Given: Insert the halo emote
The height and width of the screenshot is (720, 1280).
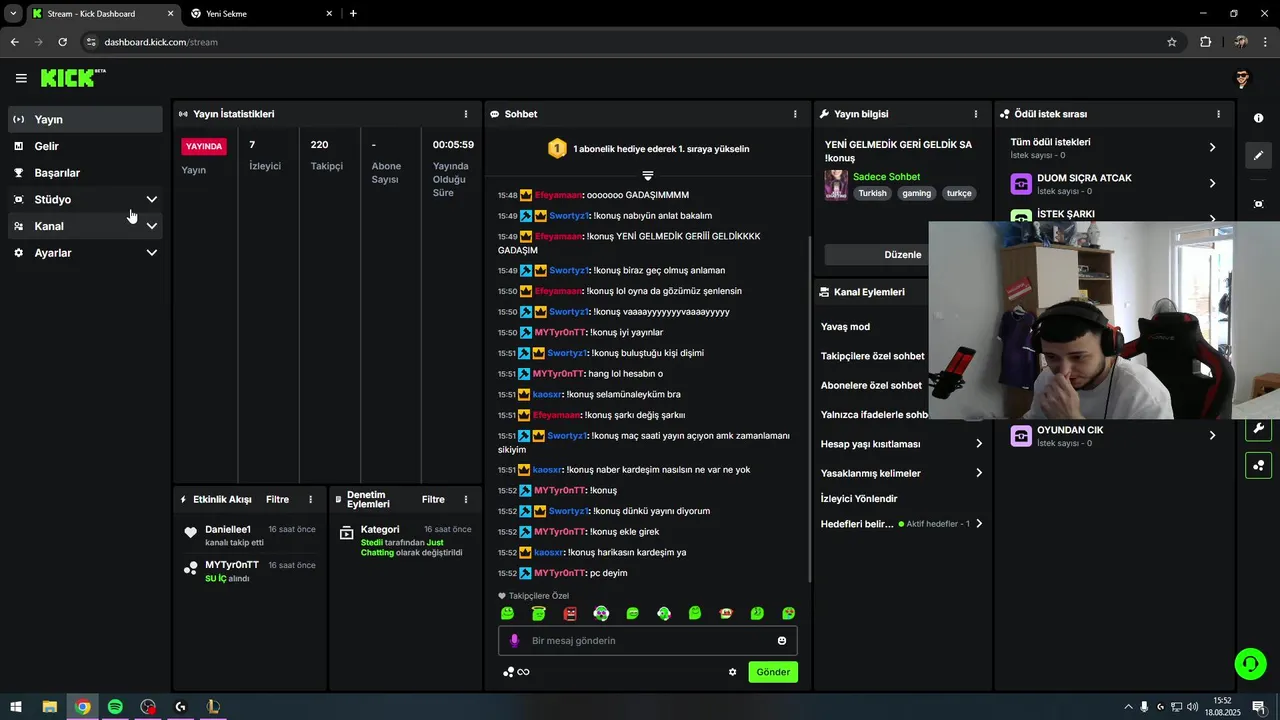Looking at the screenshot, I should 539,613.
